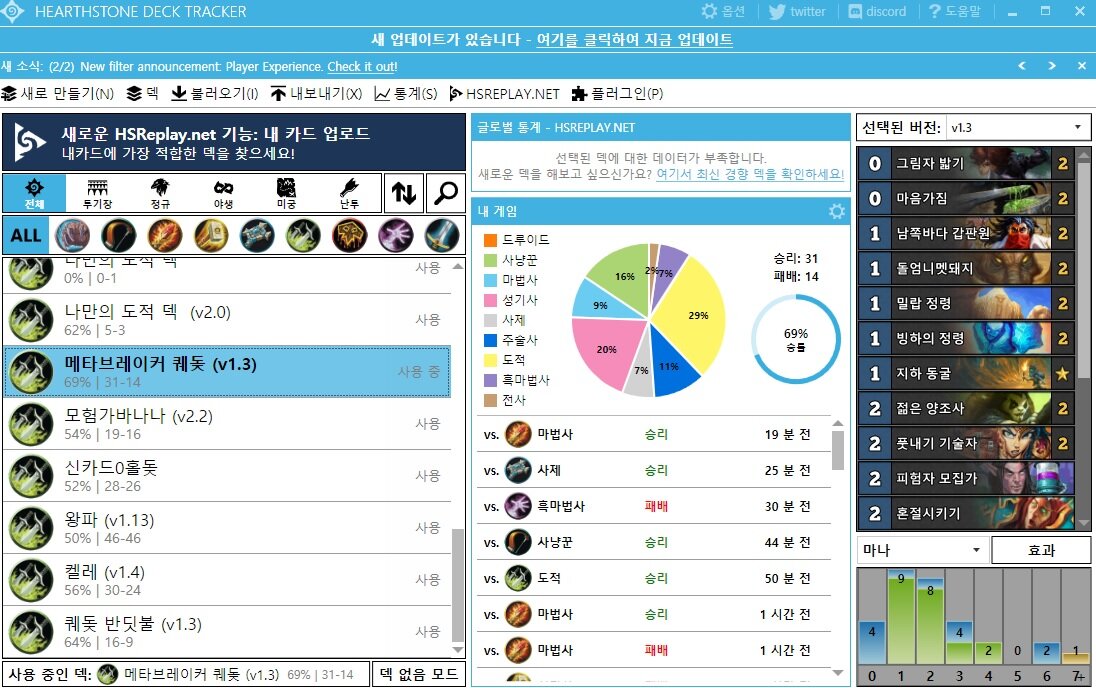Open the HSReplay.net card upload banner
The width and height of the screenshot is (1096, 688).
[x=234, y=143]
